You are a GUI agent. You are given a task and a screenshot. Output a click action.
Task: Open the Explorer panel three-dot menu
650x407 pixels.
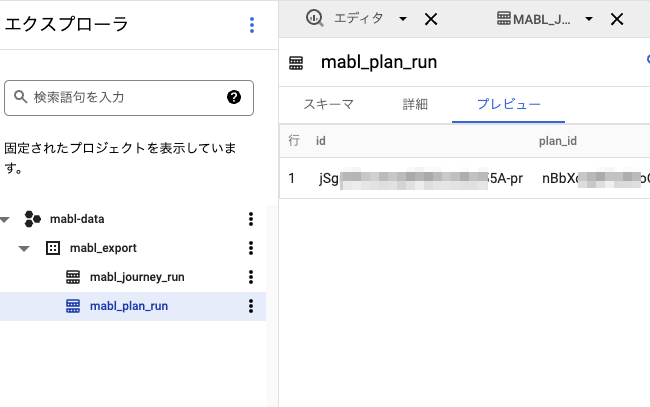tap(252, 25)
